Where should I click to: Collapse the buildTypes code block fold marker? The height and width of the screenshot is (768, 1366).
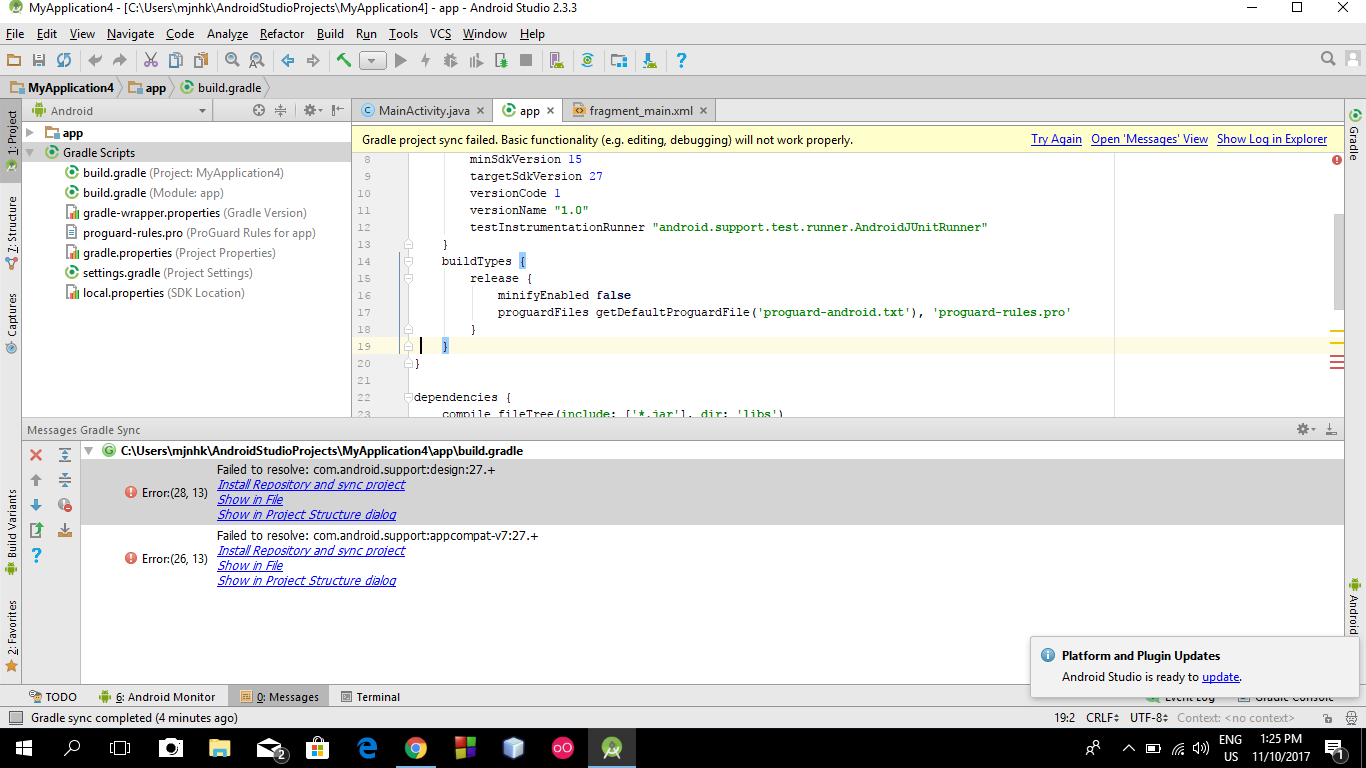coord(408,262)
